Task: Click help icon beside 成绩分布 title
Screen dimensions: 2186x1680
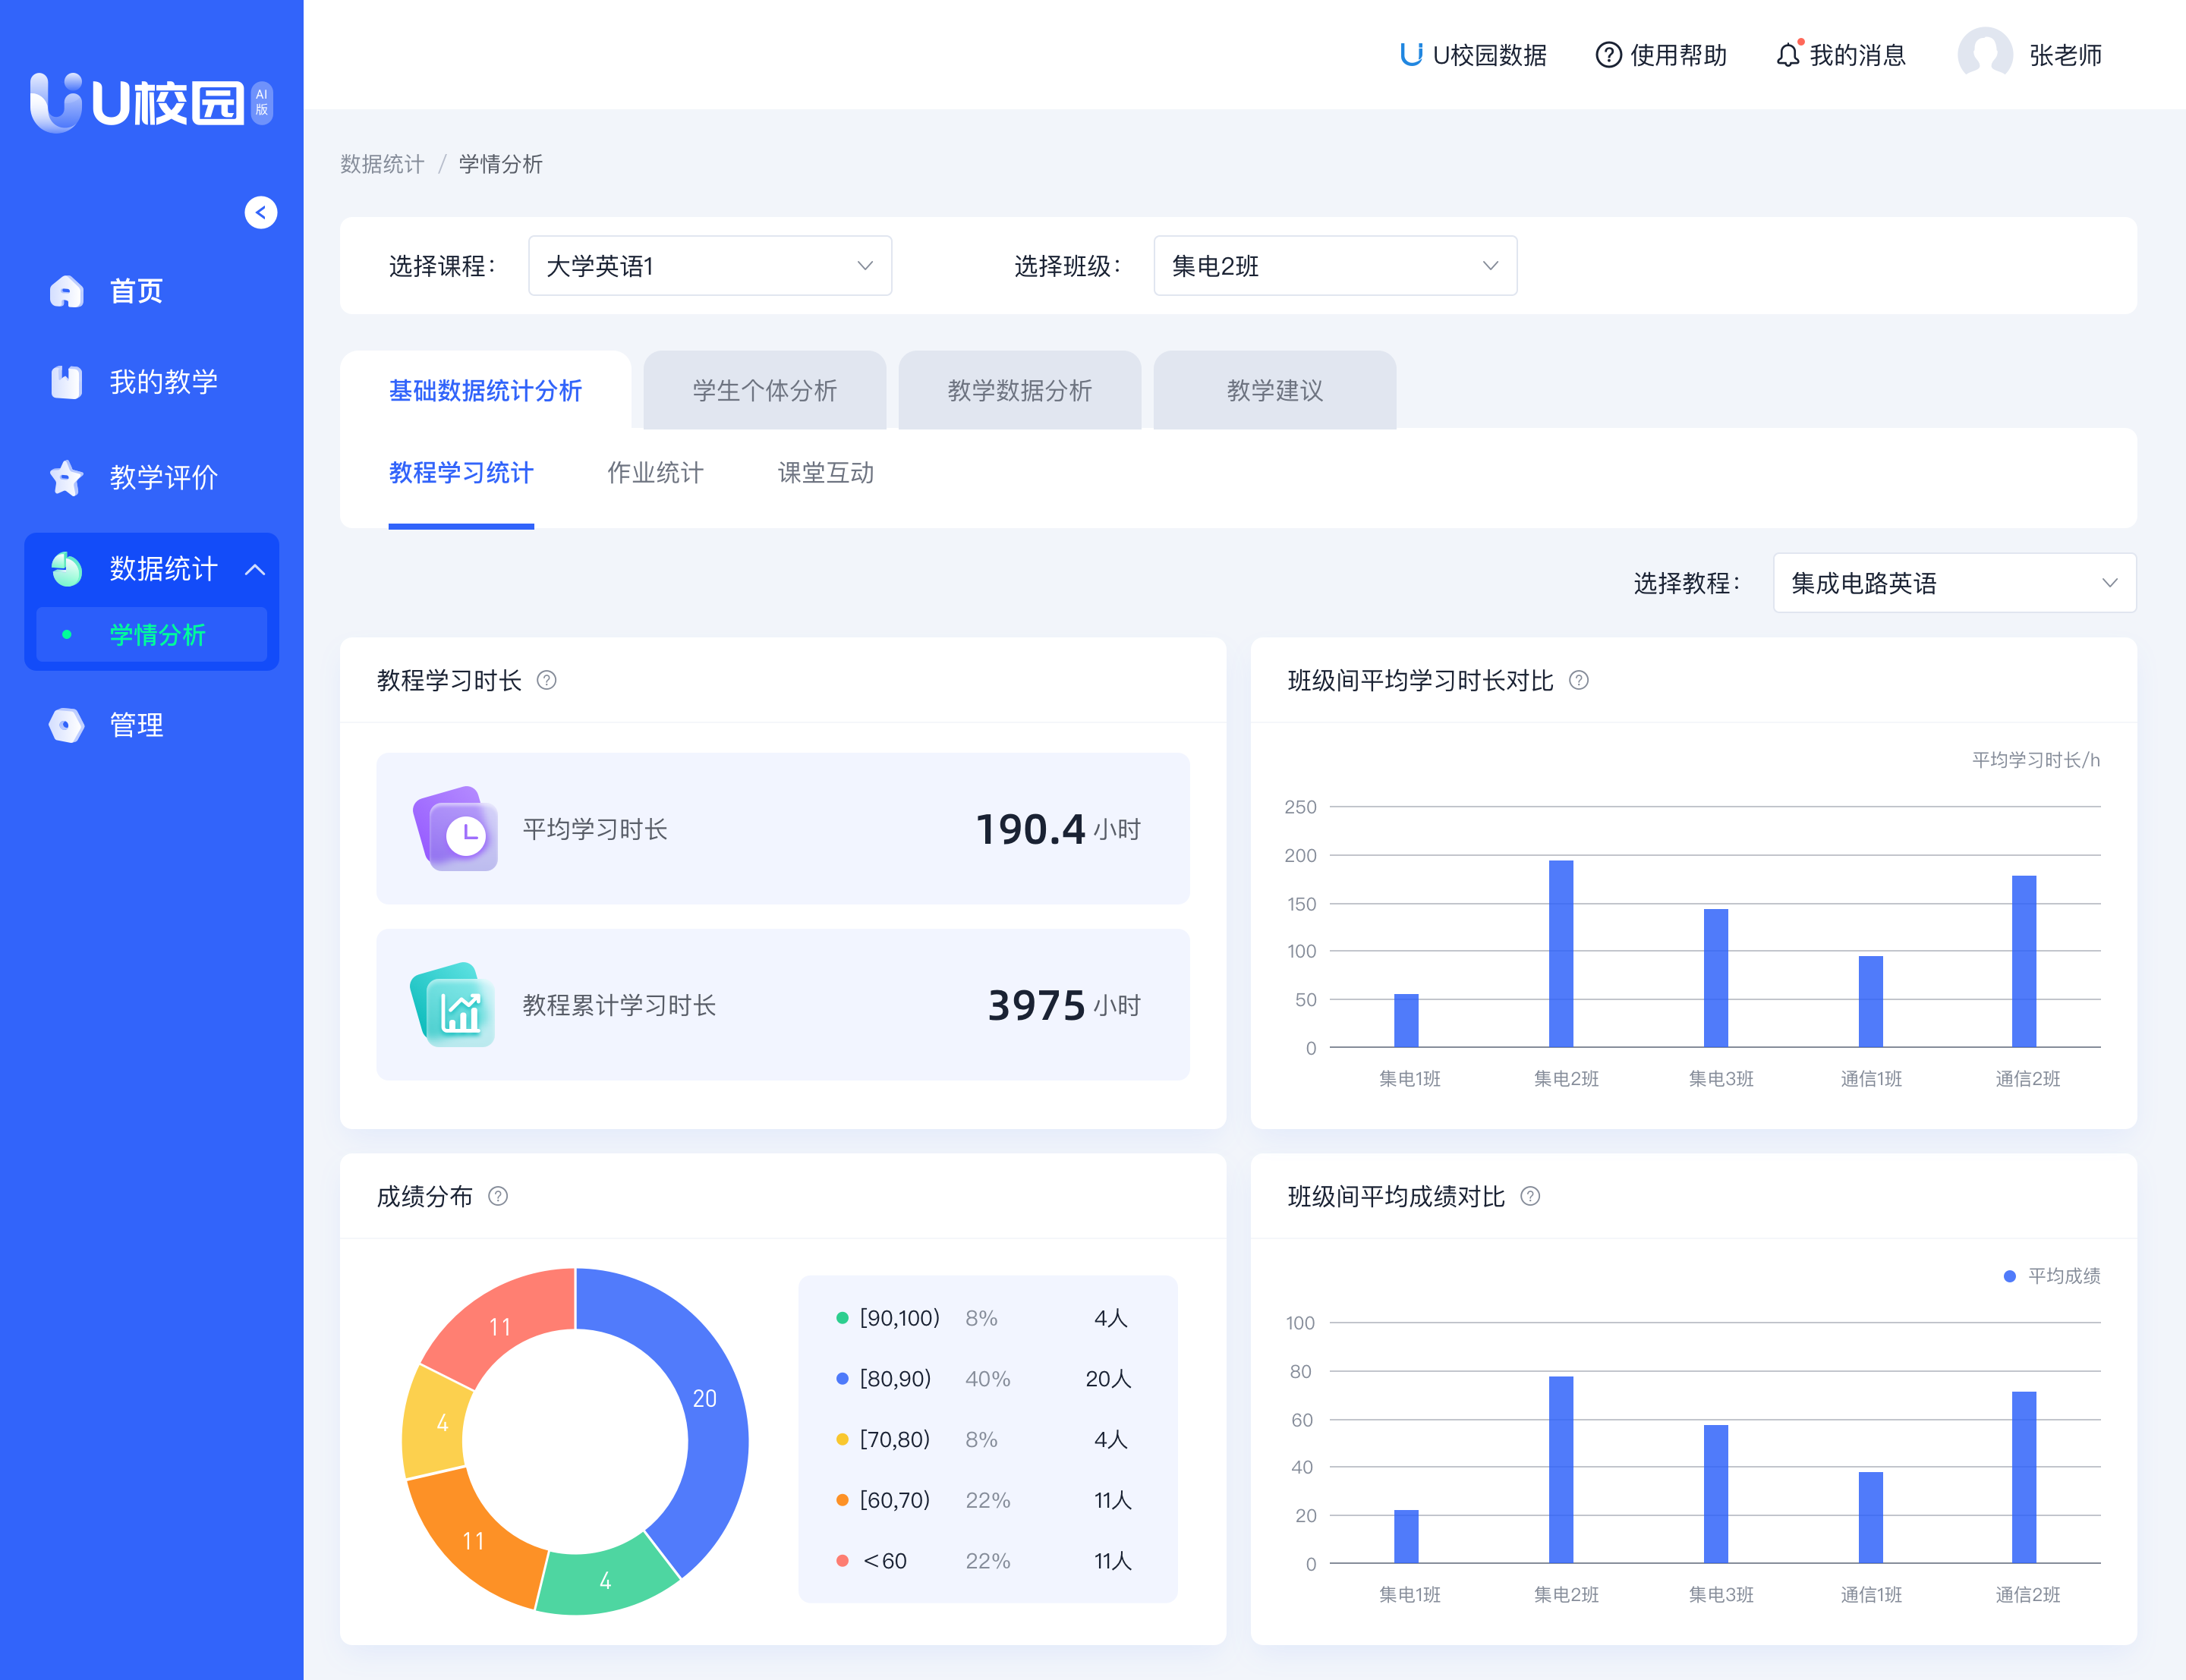Action: tap(497, 1197)
